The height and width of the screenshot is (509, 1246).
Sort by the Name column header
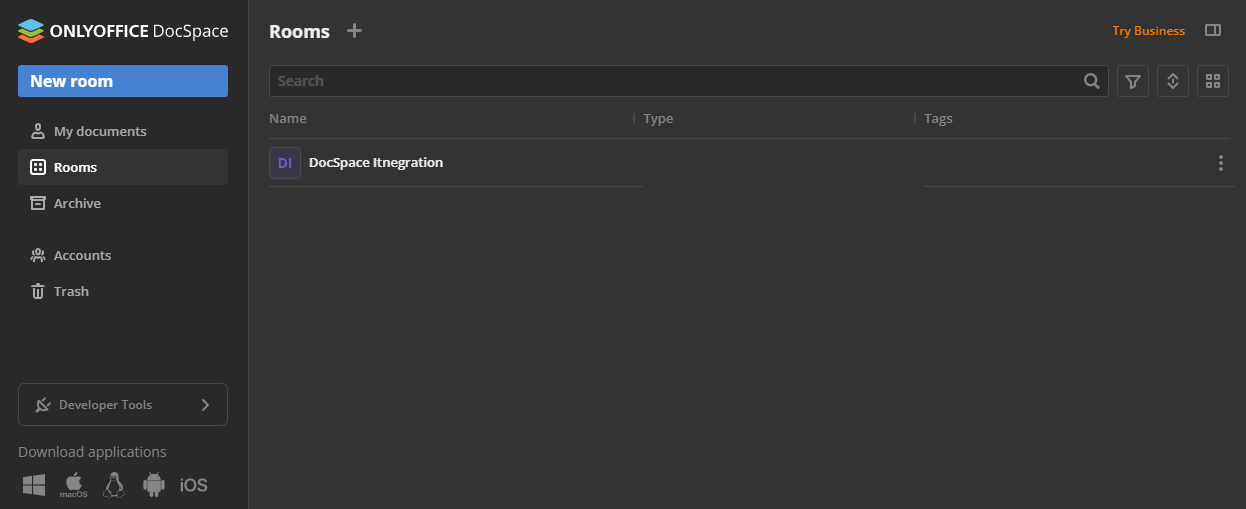(288, 118)
